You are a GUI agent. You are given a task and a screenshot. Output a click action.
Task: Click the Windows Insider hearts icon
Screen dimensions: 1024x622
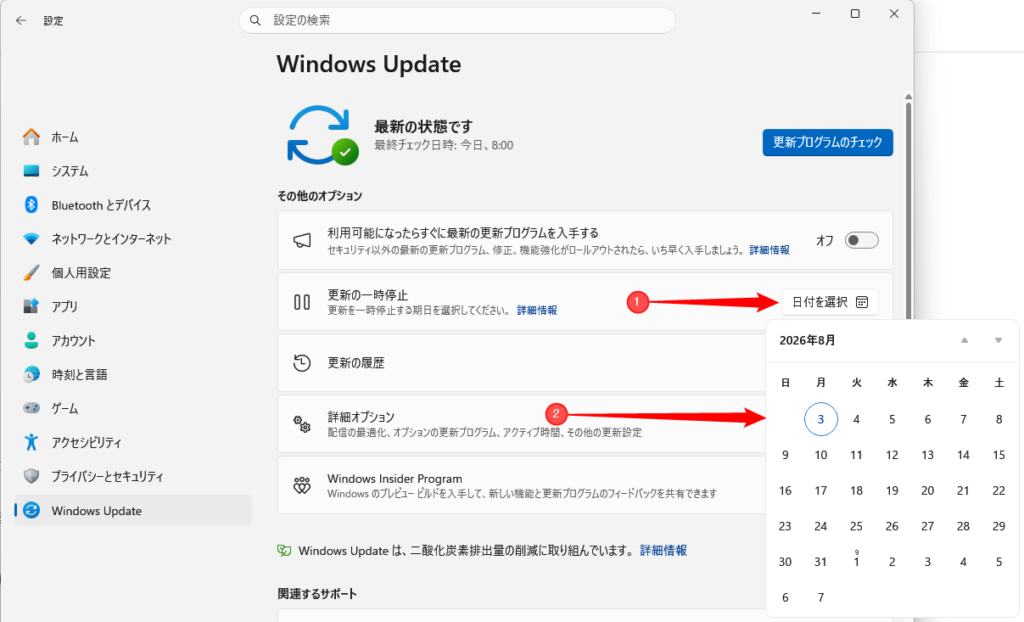pos(302,485)
